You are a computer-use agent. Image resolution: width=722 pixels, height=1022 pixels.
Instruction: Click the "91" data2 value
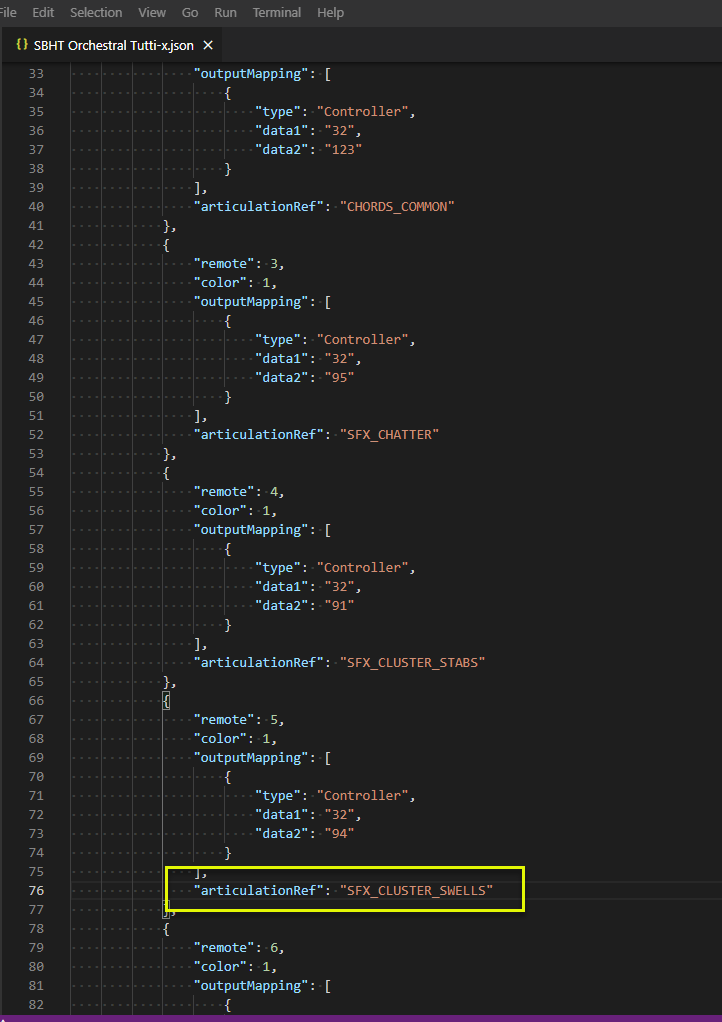click(339, 606)
